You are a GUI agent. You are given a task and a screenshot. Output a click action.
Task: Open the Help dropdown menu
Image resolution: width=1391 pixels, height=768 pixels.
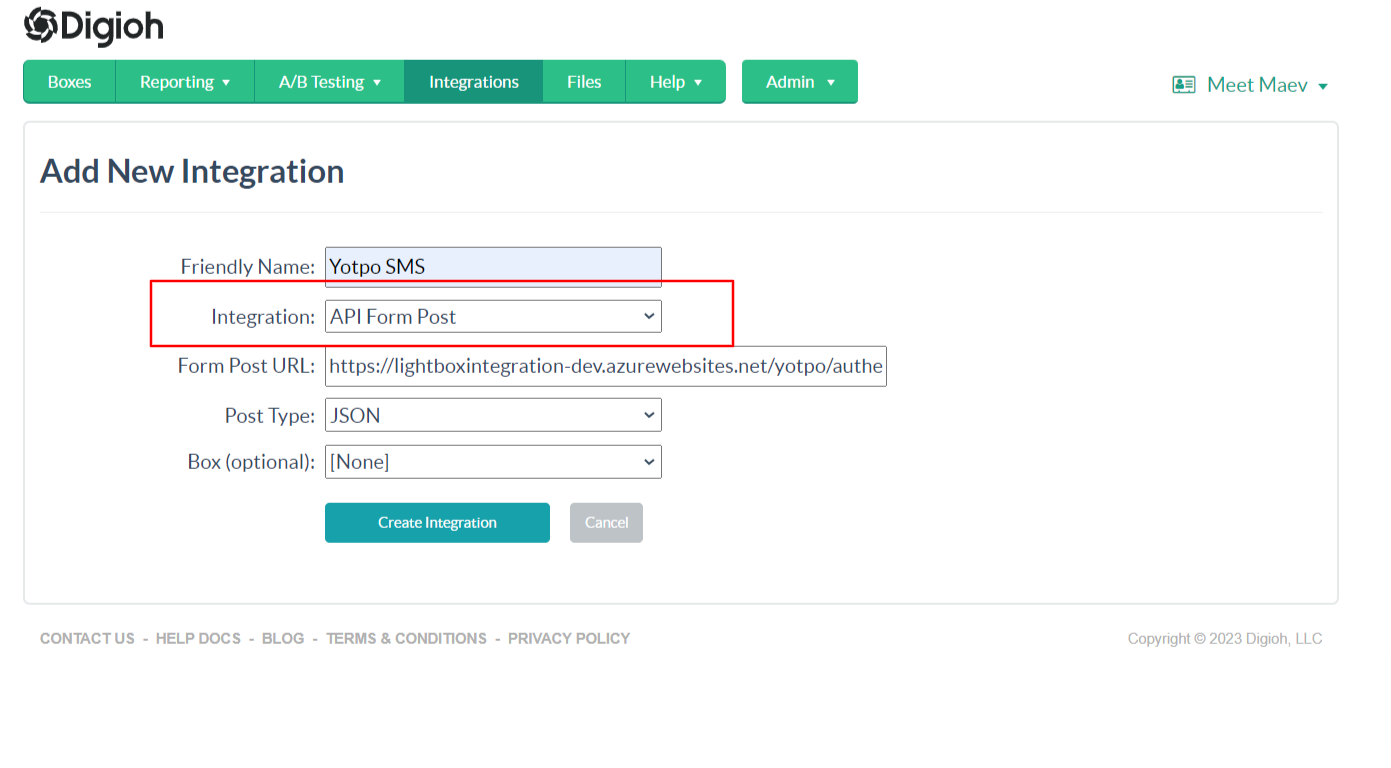pos(676,82)
